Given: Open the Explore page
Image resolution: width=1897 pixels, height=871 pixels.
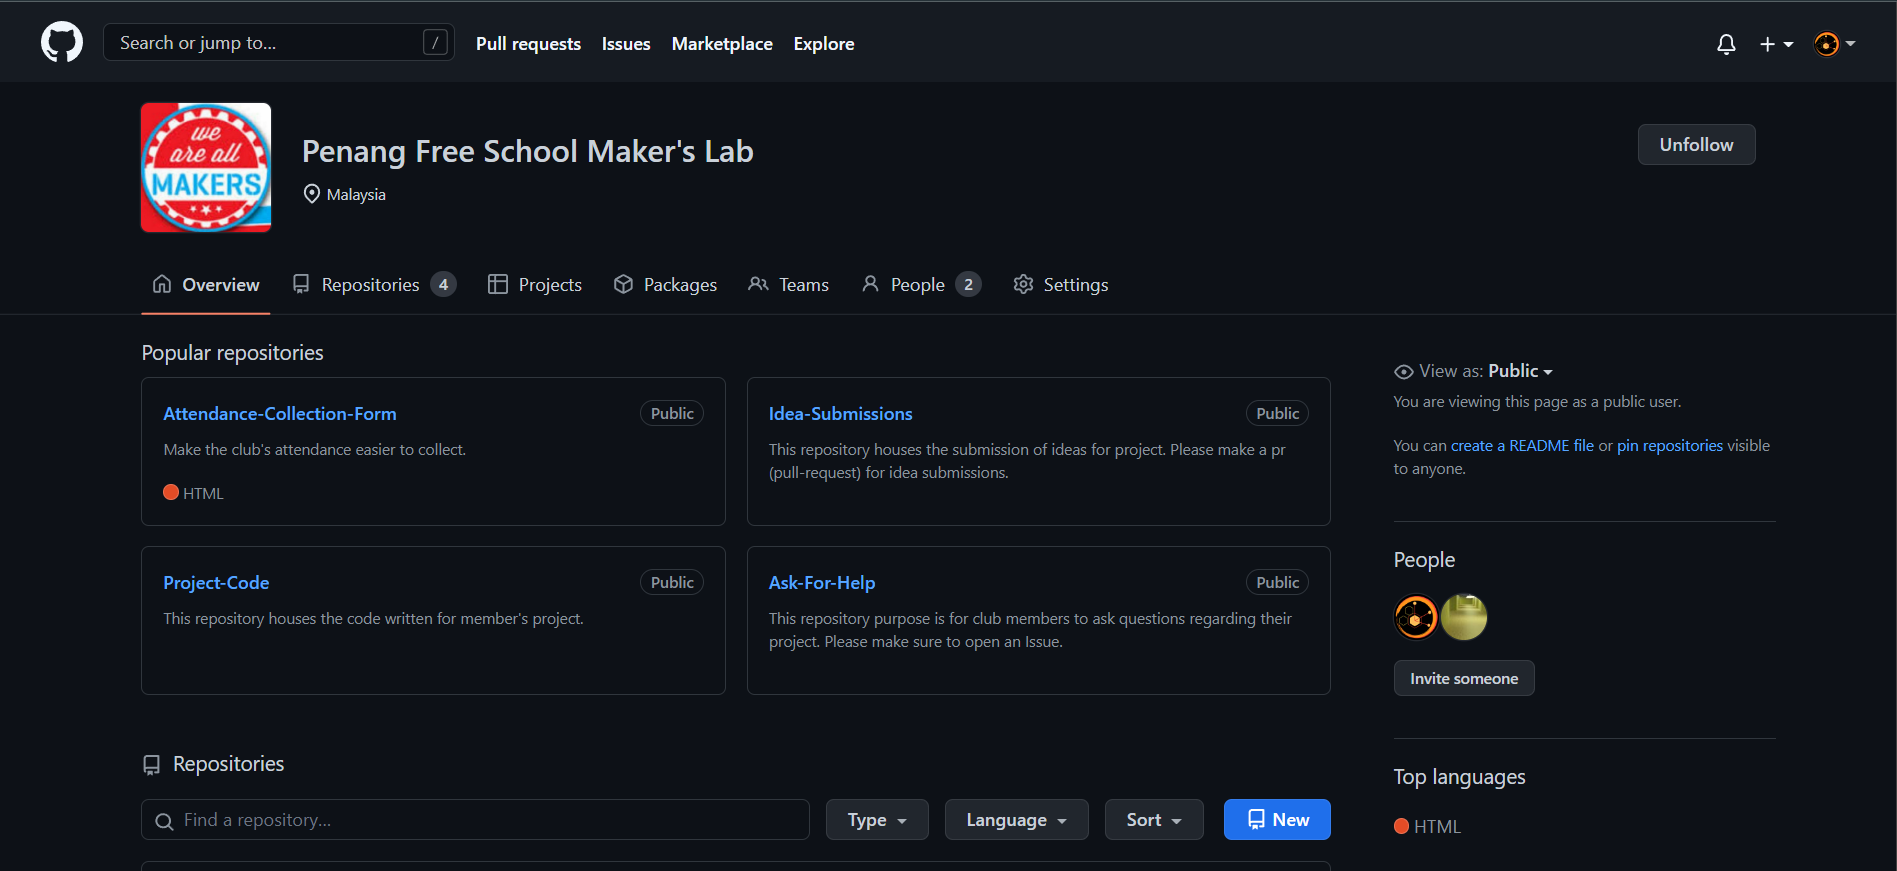Looking at the screenshot, I should (824, 44).
